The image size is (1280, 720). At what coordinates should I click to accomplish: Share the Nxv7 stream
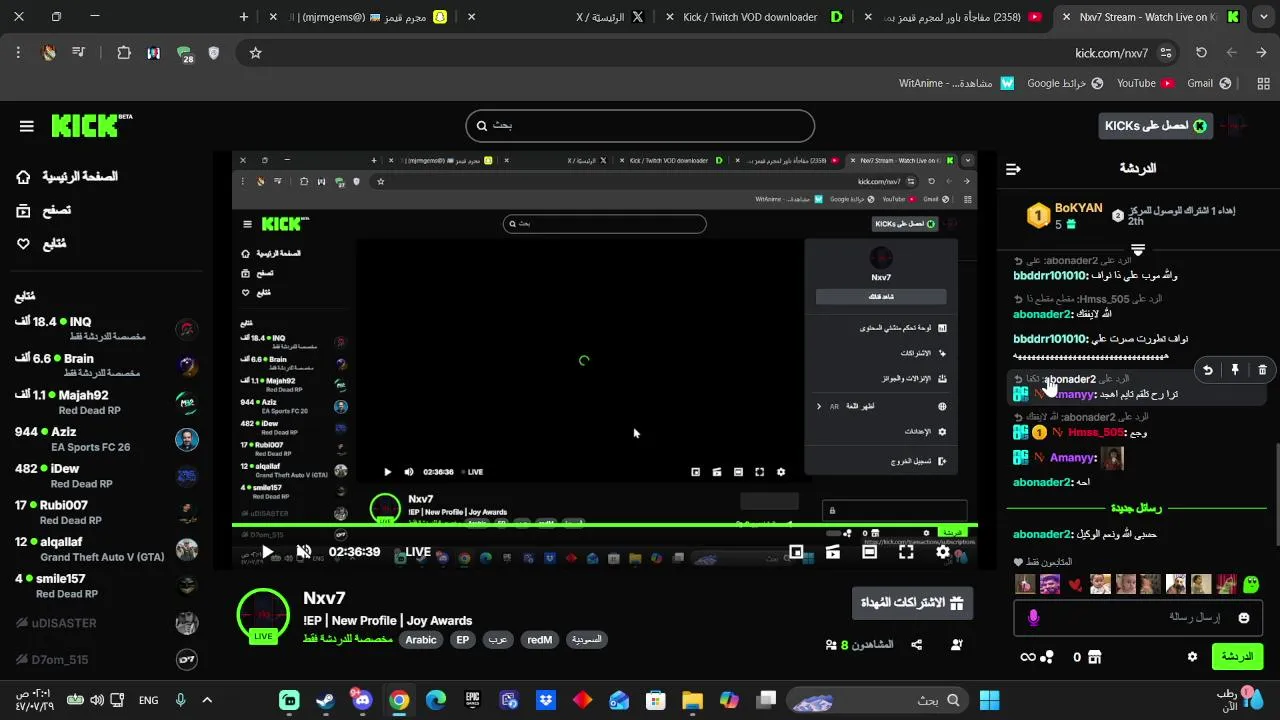tap(917, 645)
